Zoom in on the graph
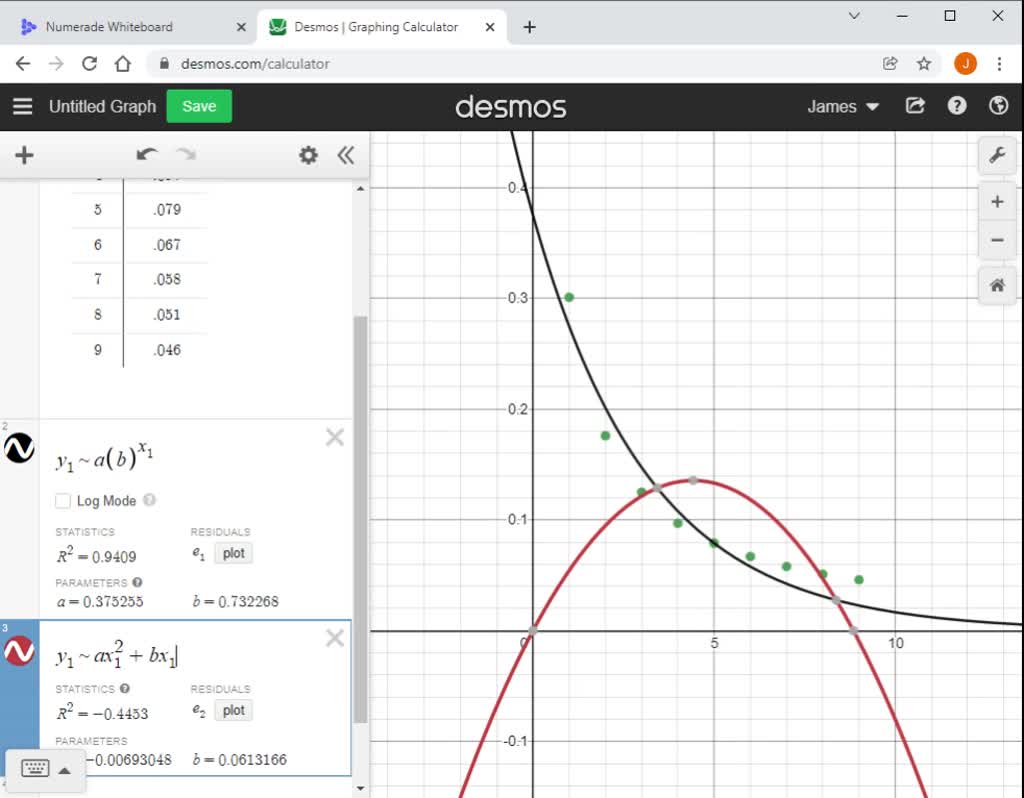Viewport: 1024px width, 798px height. pyautogui.click(x=997, y=202)
